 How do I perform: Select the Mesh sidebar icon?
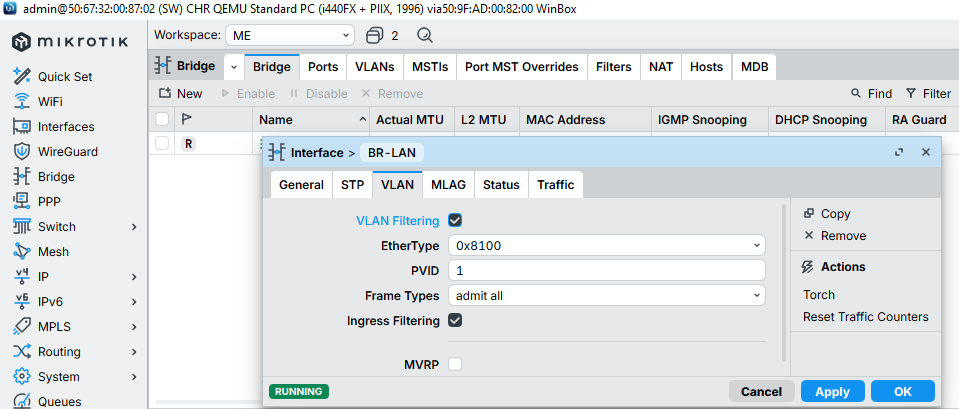pyautogui.click(x=21, y=252)
